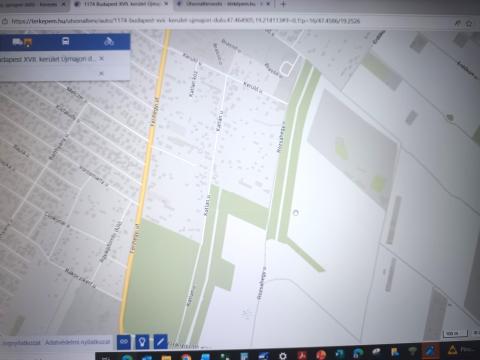Open the Adatvédelmi nyilatkozat link

[78, 342]
